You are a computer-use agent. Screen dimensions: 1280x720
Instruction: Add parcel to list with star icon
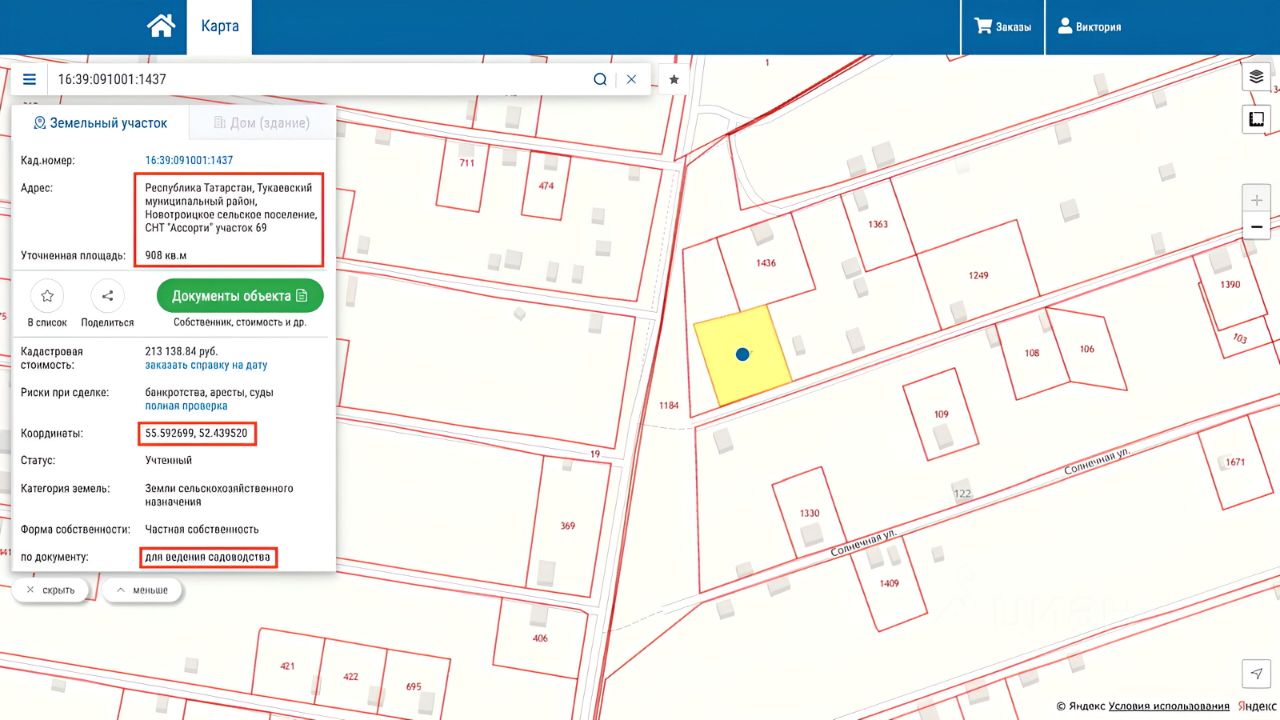47,296
